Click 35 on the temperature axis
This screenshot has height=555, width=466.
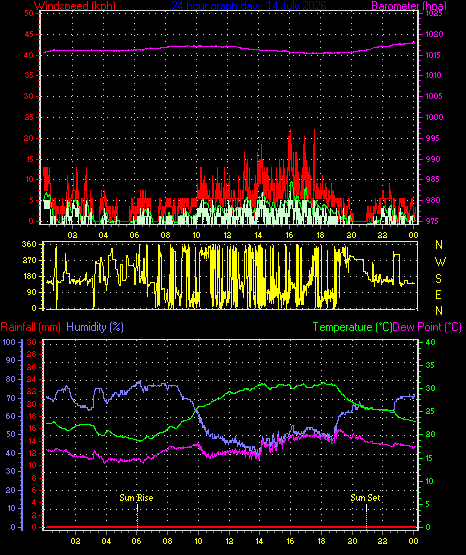click(429, 365)
